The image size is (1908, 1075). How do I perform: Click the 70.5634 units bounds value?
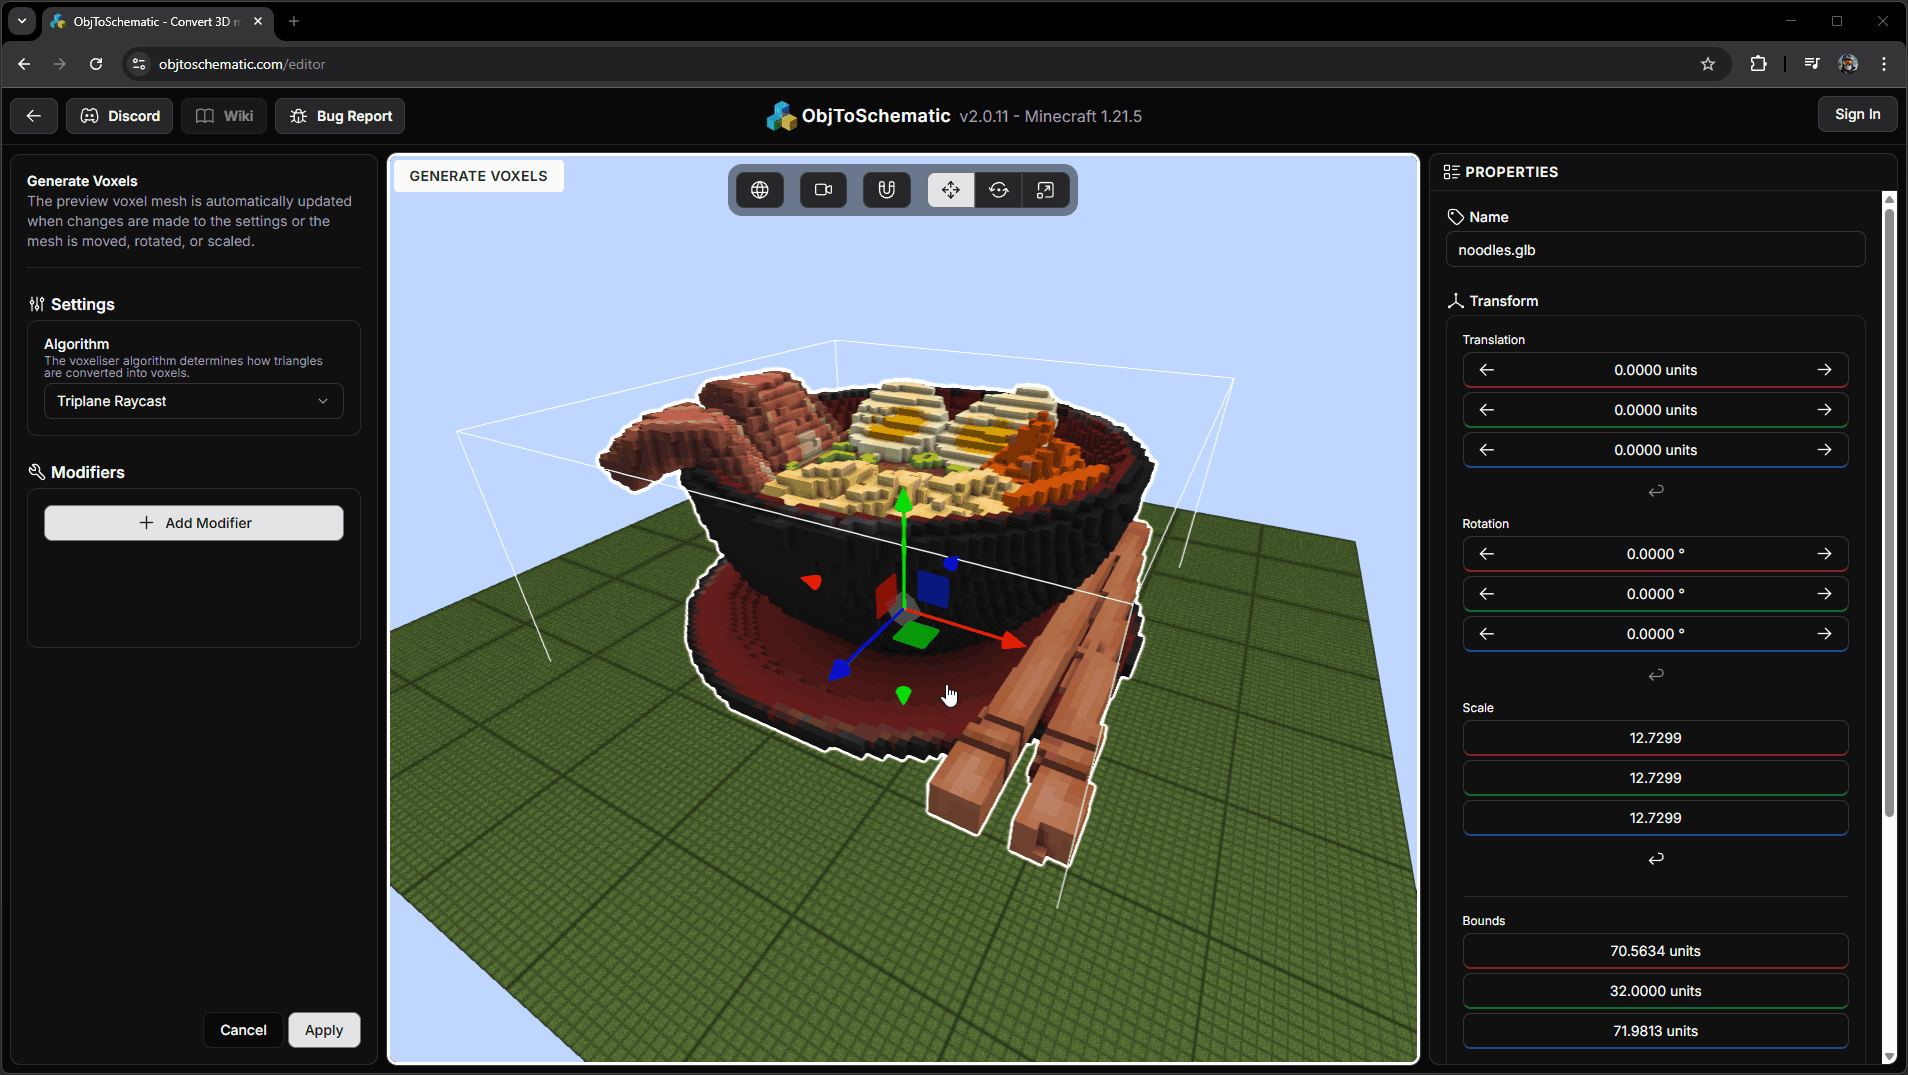(1655, 951)
